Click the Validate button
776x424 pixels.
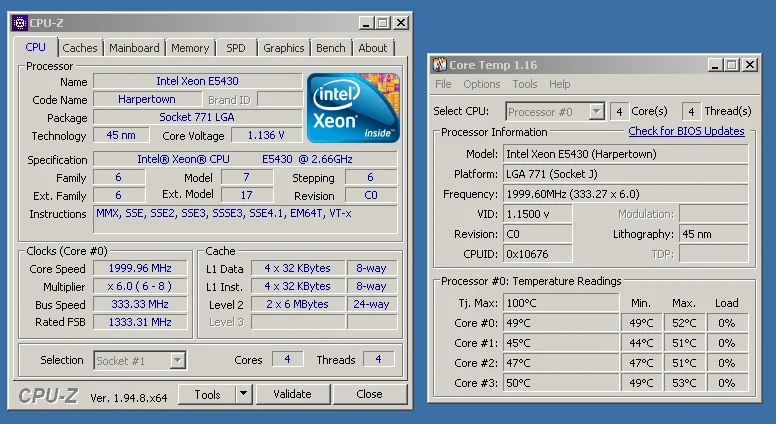tap(292, 394)
